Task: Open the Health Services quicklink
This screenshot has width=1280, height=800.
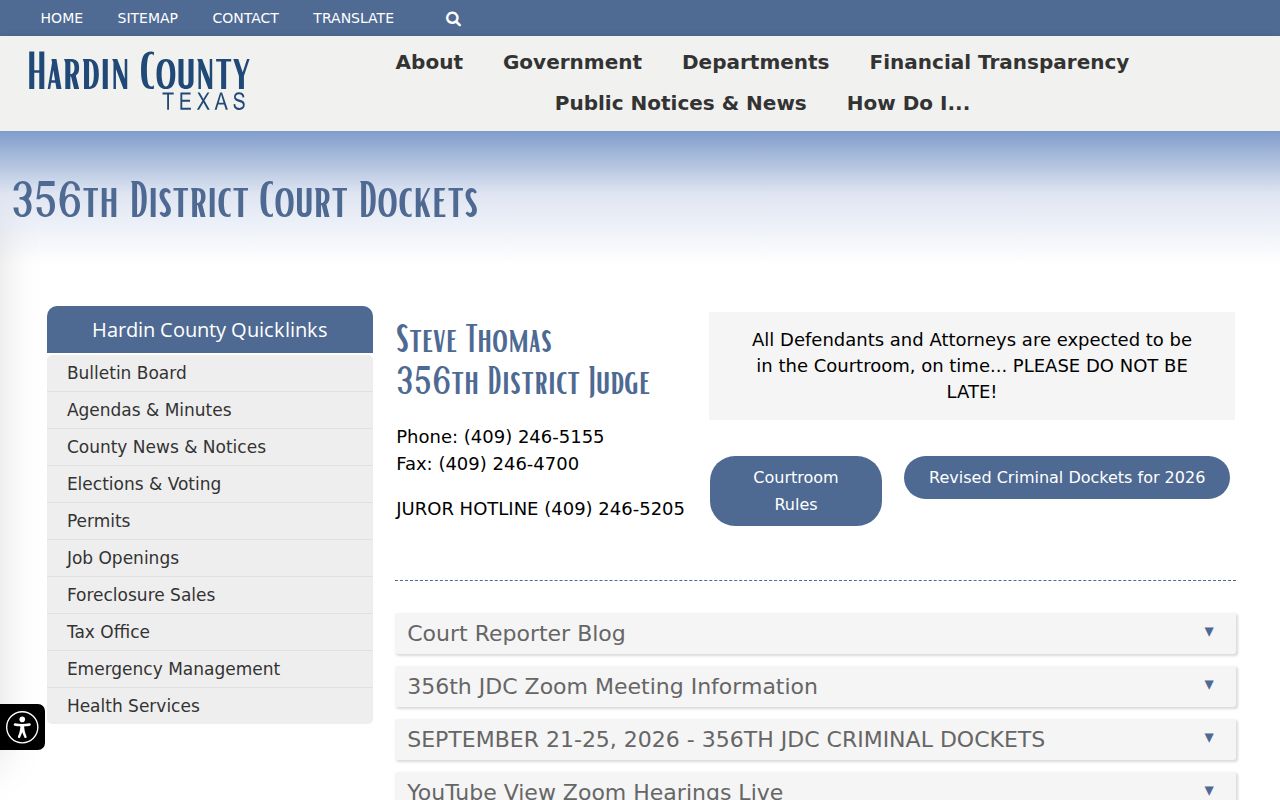Action: (x=210, y=706)
